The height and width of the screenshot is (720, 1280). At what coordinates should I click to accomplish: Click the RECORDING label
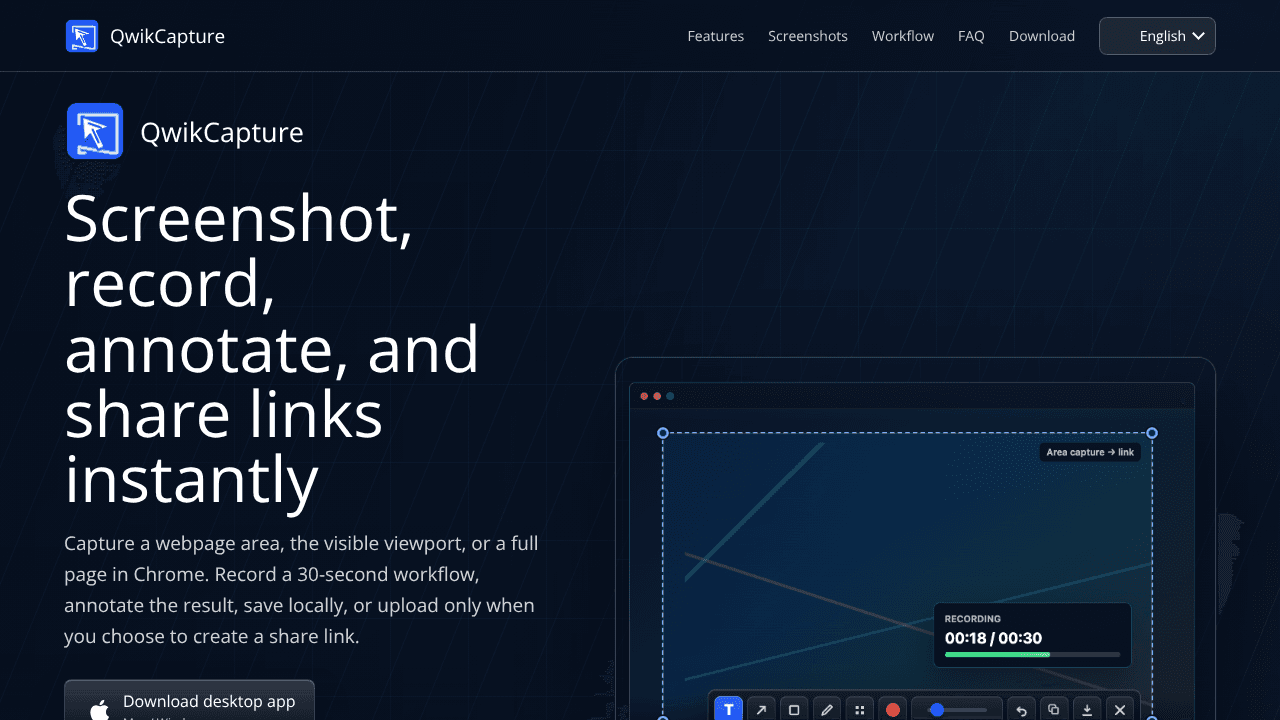click(973, 619)
